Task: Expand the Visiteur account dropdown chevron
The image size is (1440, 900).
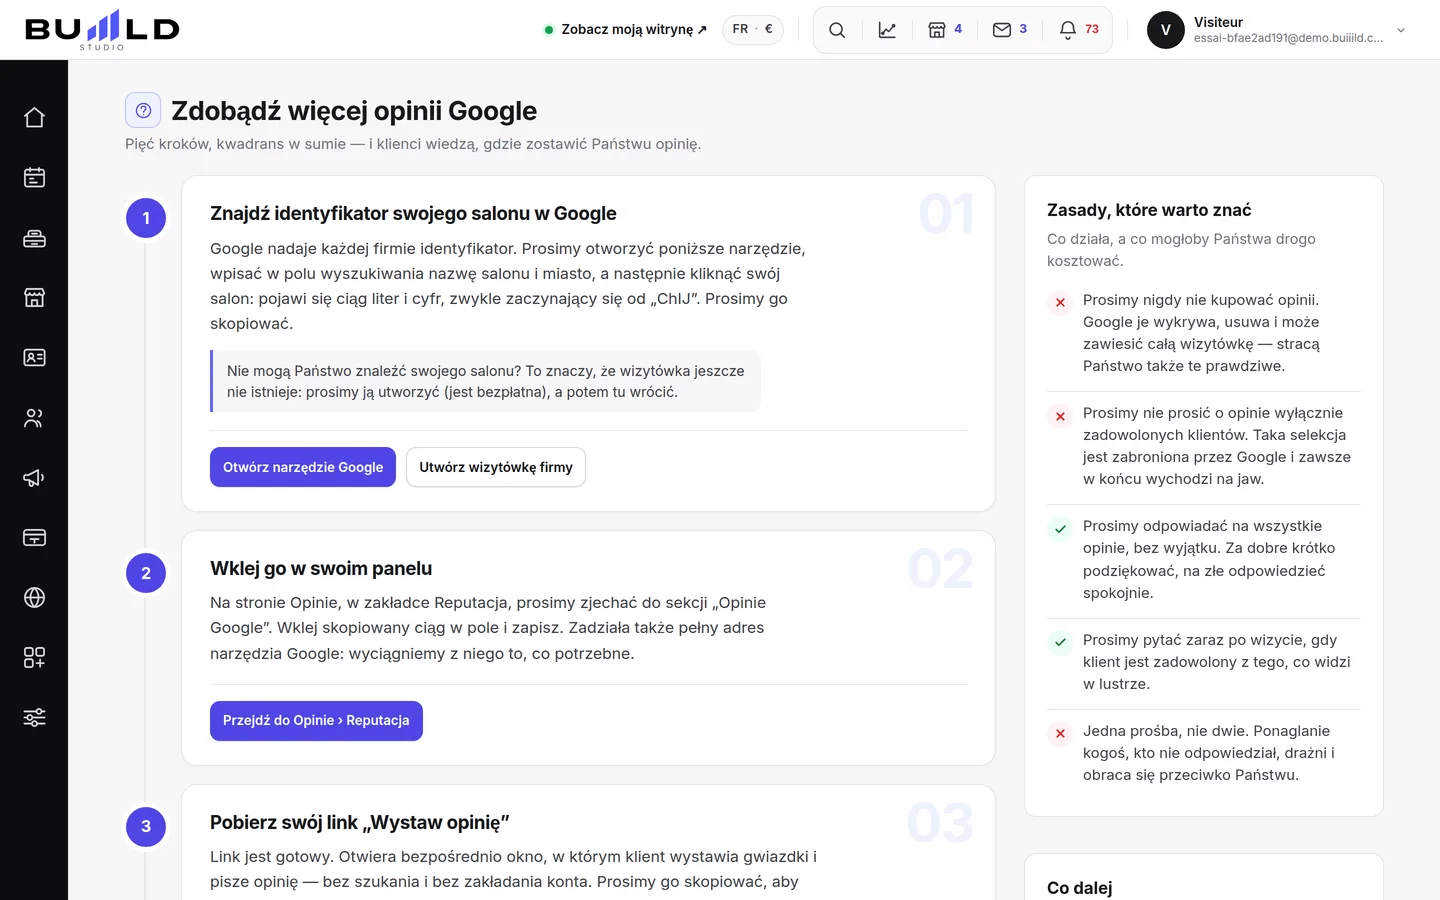Action: click(x=1401, y=30)
